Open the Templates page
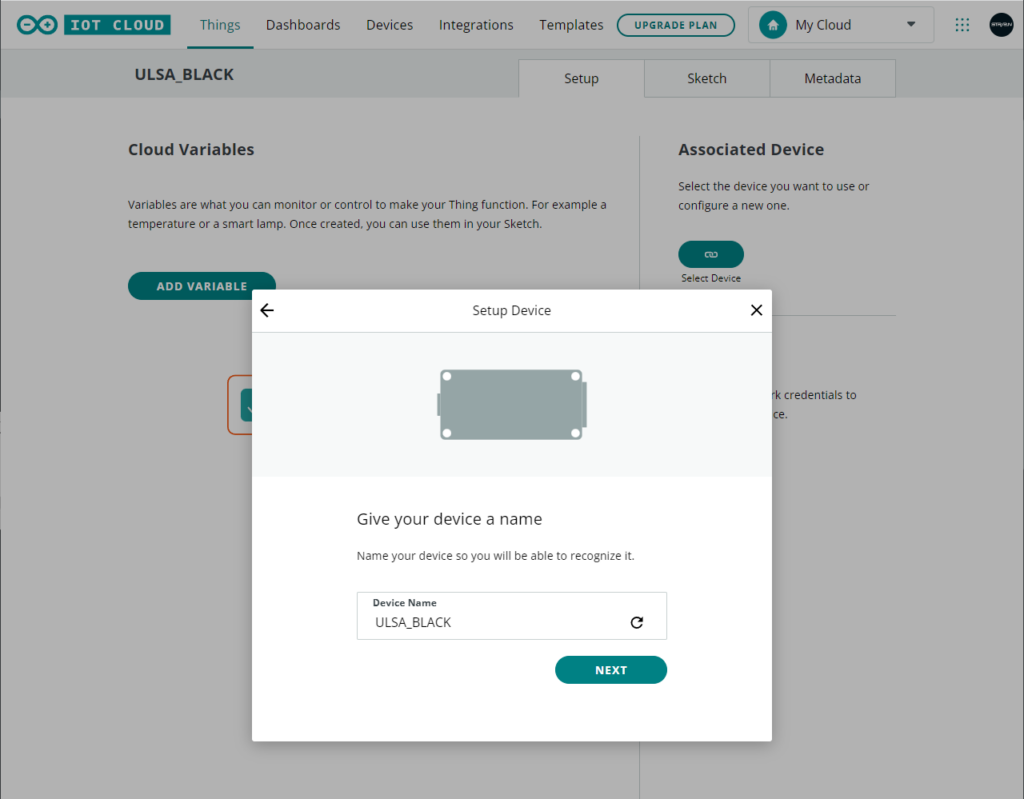Image resolution: width=1024 pixels, height=799 pixels. coord(571,25)
